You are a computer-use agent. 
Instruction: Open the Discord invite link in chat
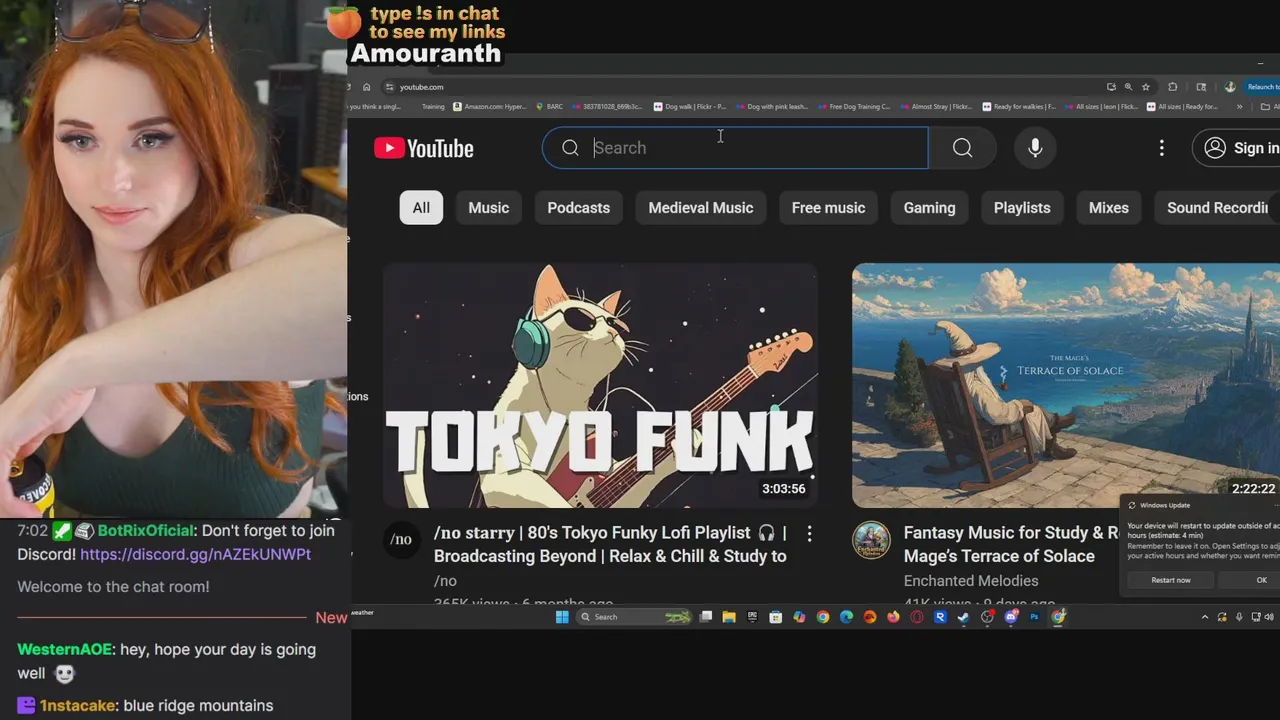pyautogui.click(x=195, y=554)
